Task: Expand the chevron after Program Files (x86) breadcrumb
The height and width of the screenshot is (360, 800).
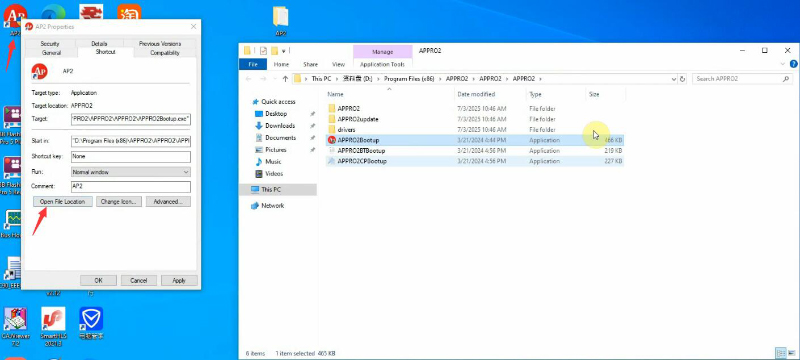Action: click(440, 79)
